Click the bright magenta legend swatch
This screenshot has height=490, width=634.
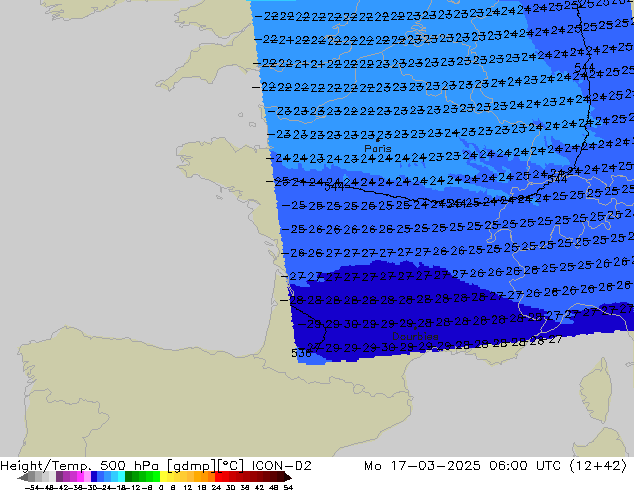pyautogui.click(x=80, y=477)
